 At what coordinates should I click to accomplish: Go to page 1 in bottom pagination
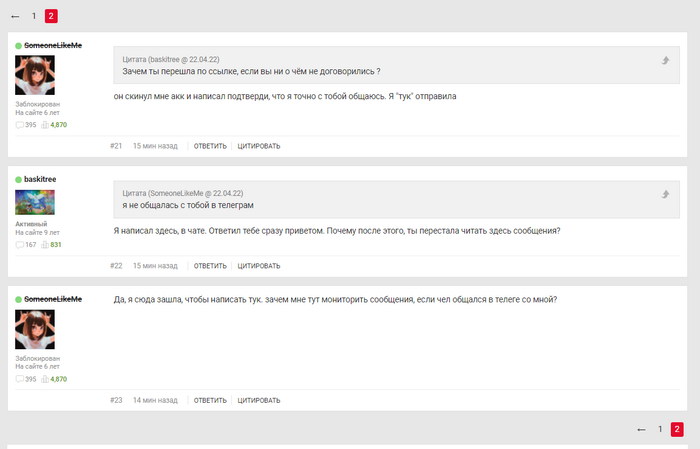660,429
